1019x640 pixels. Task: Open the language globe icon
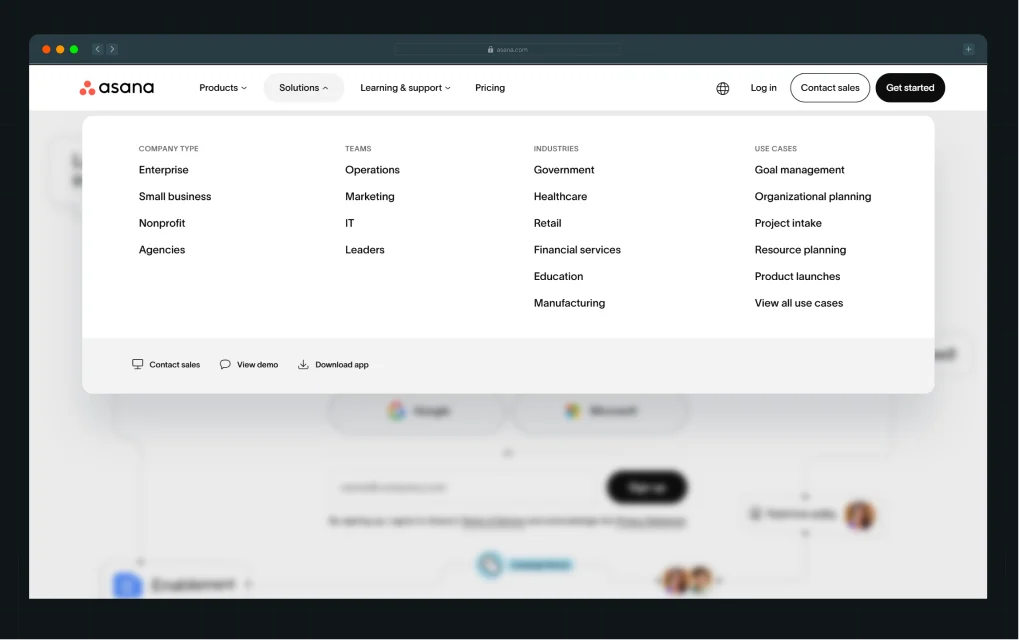[723, 88]
